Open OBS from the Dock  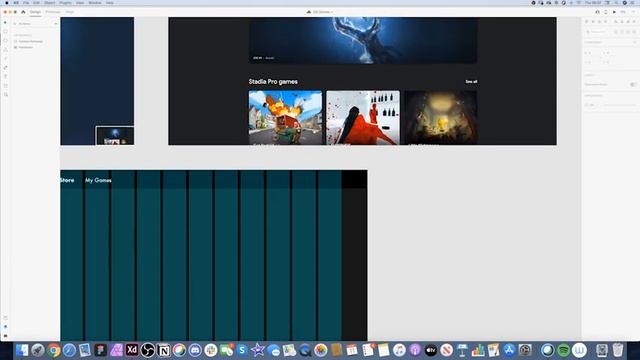[147, 350]
